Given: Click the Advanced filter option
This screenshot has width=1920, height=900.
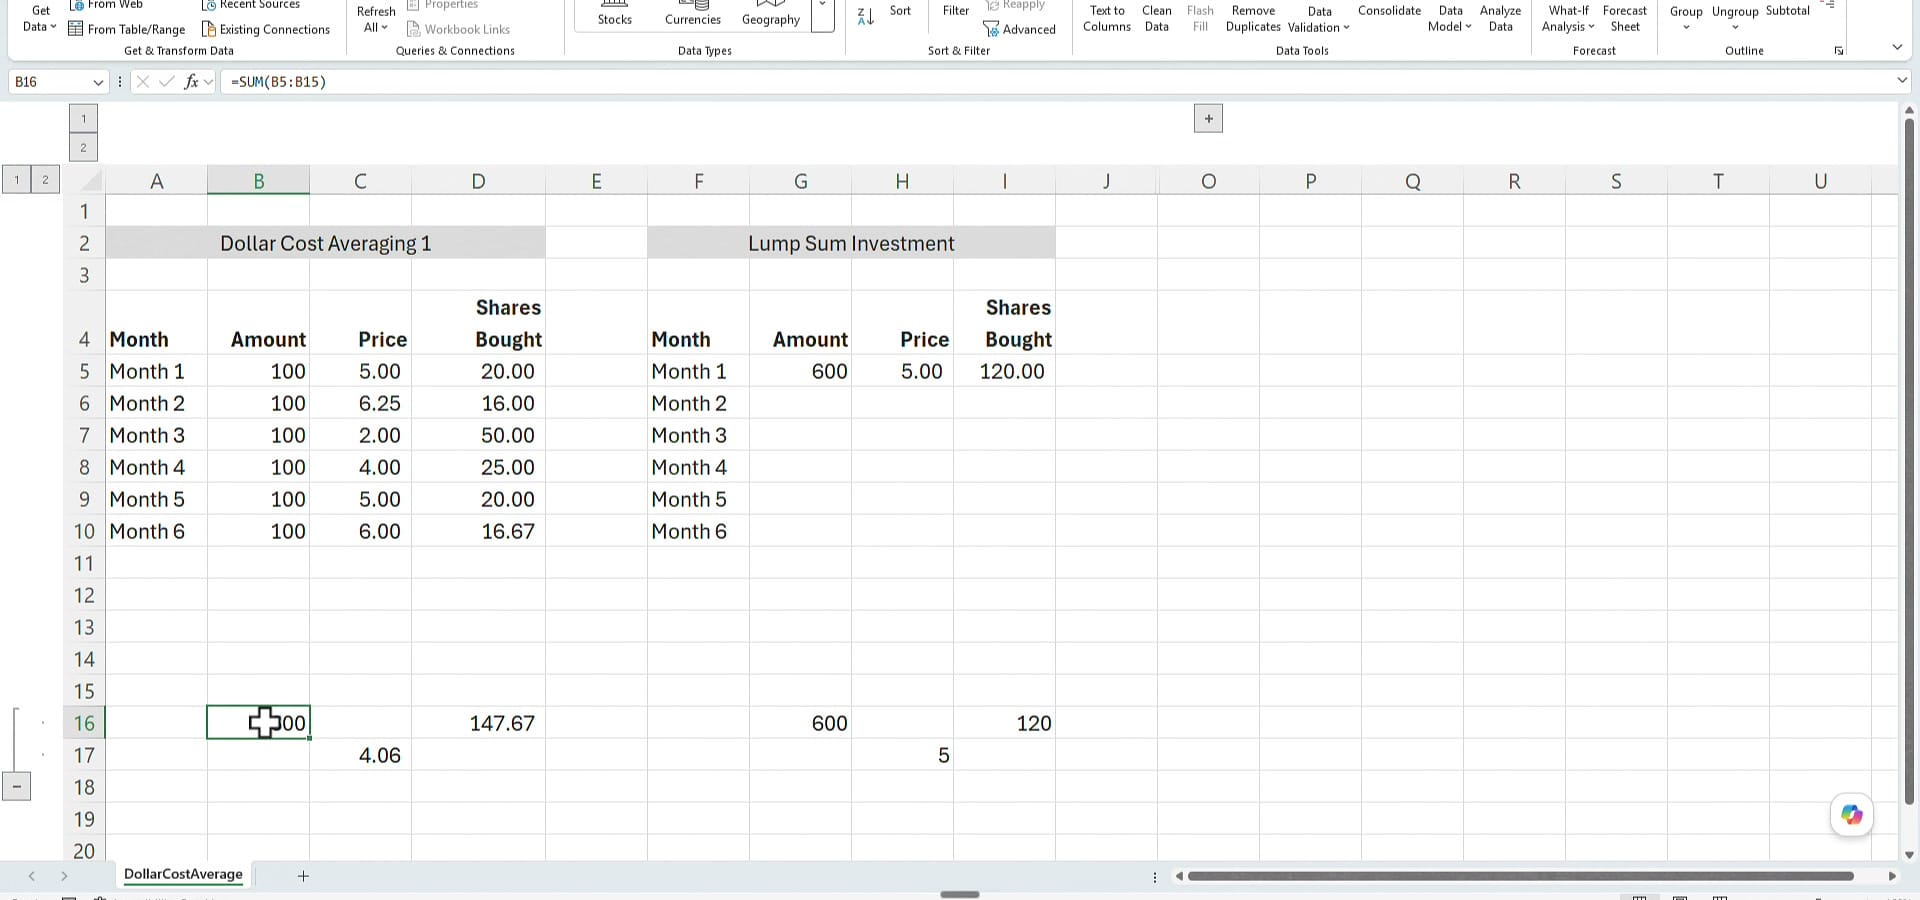Looking at the screenshot, I should tap(1020, 29).
